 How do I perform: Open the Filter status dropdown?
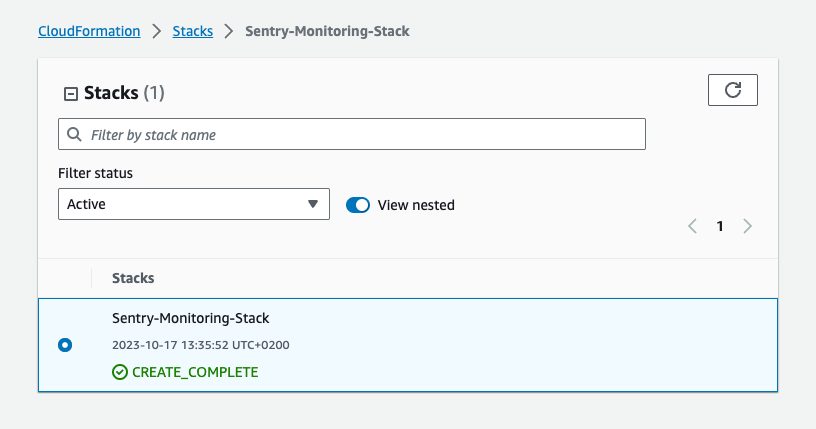tap(193, 204)
